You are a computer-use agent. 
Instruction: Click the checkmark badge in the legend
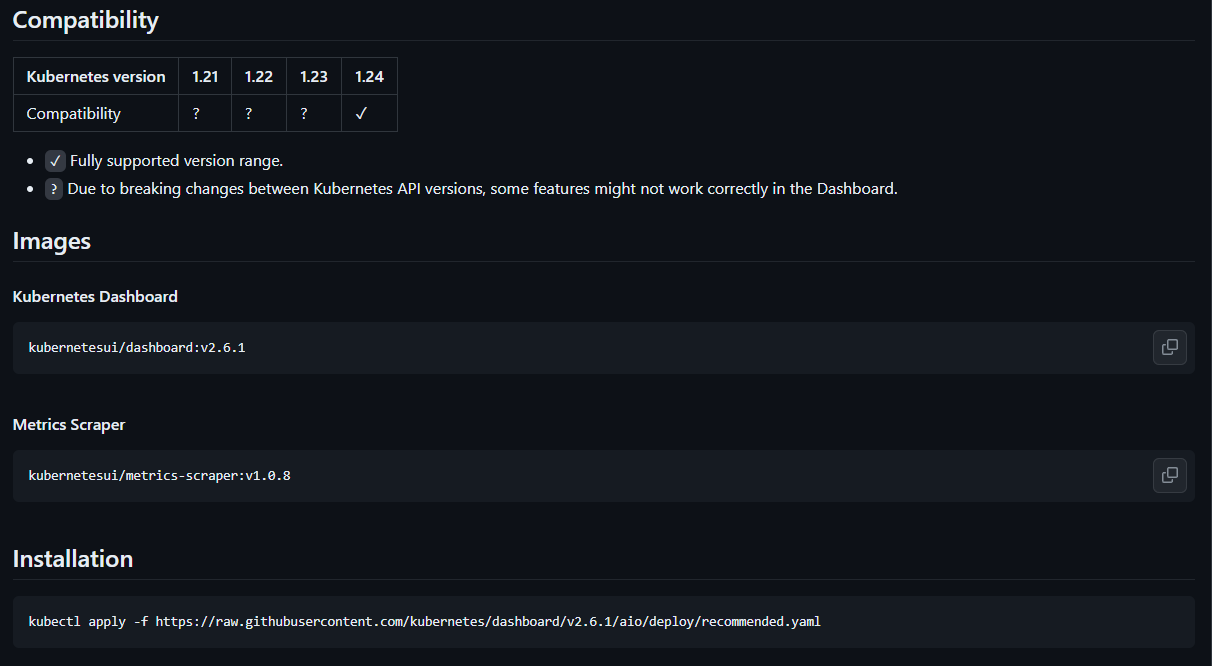pos(55,161)
